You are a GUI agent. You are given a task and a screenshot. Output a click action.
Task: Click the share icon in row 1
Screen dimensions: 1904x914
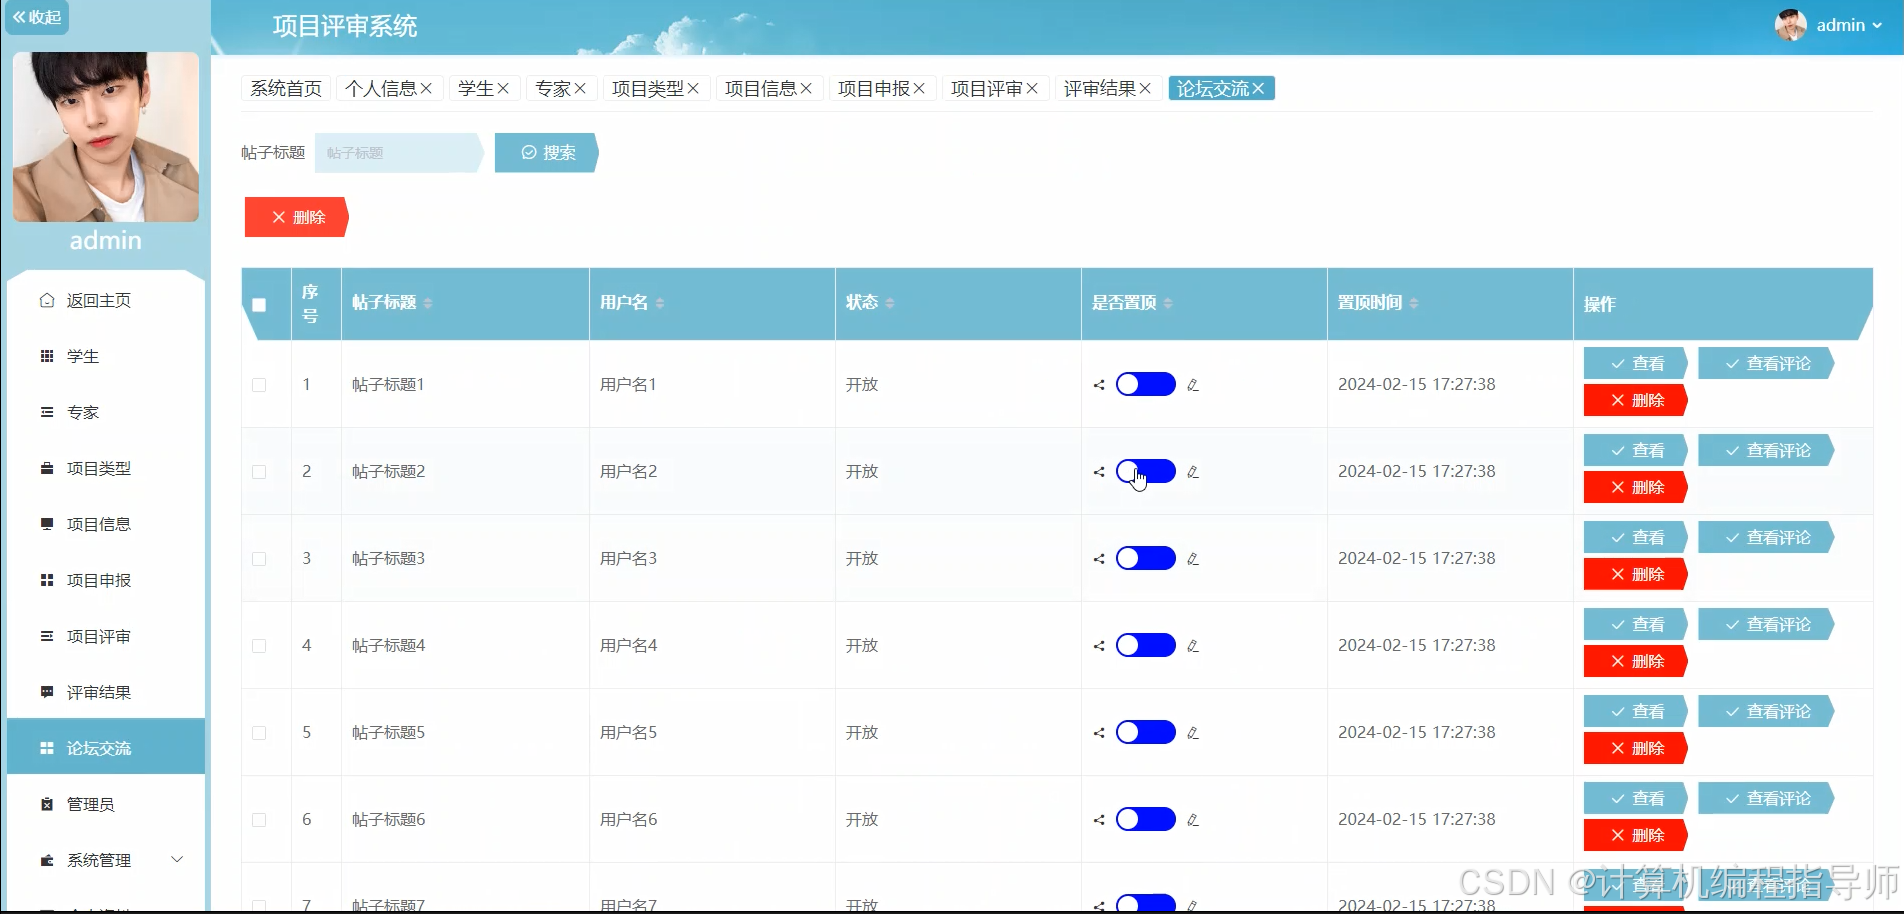pos(1099,385)
